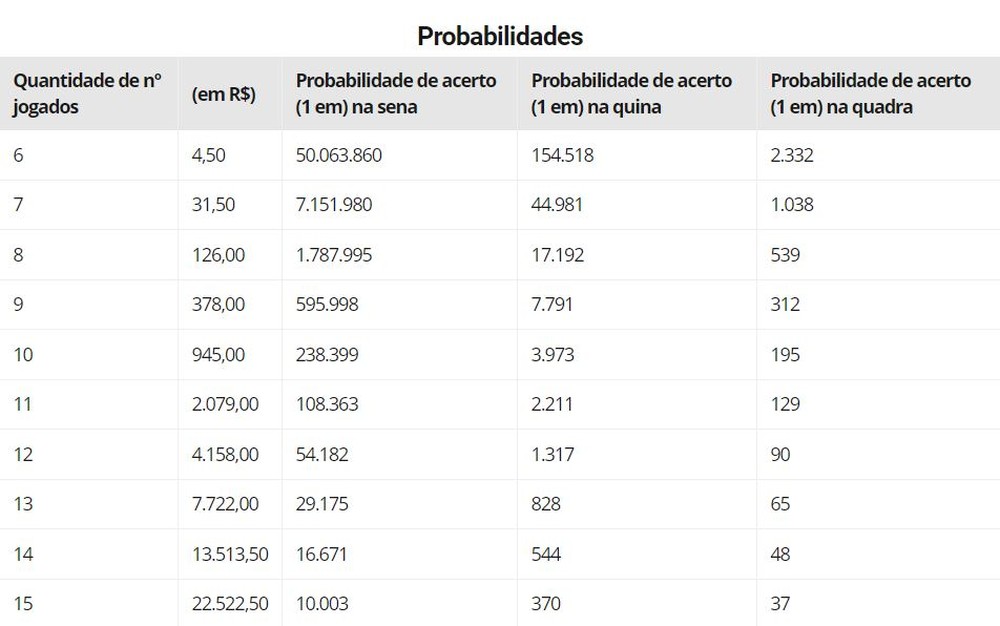Click the 2.332 quadra cell
The height and width of the screenshot is (626, 1000).
pyautogui.click(x=792, y=156)
